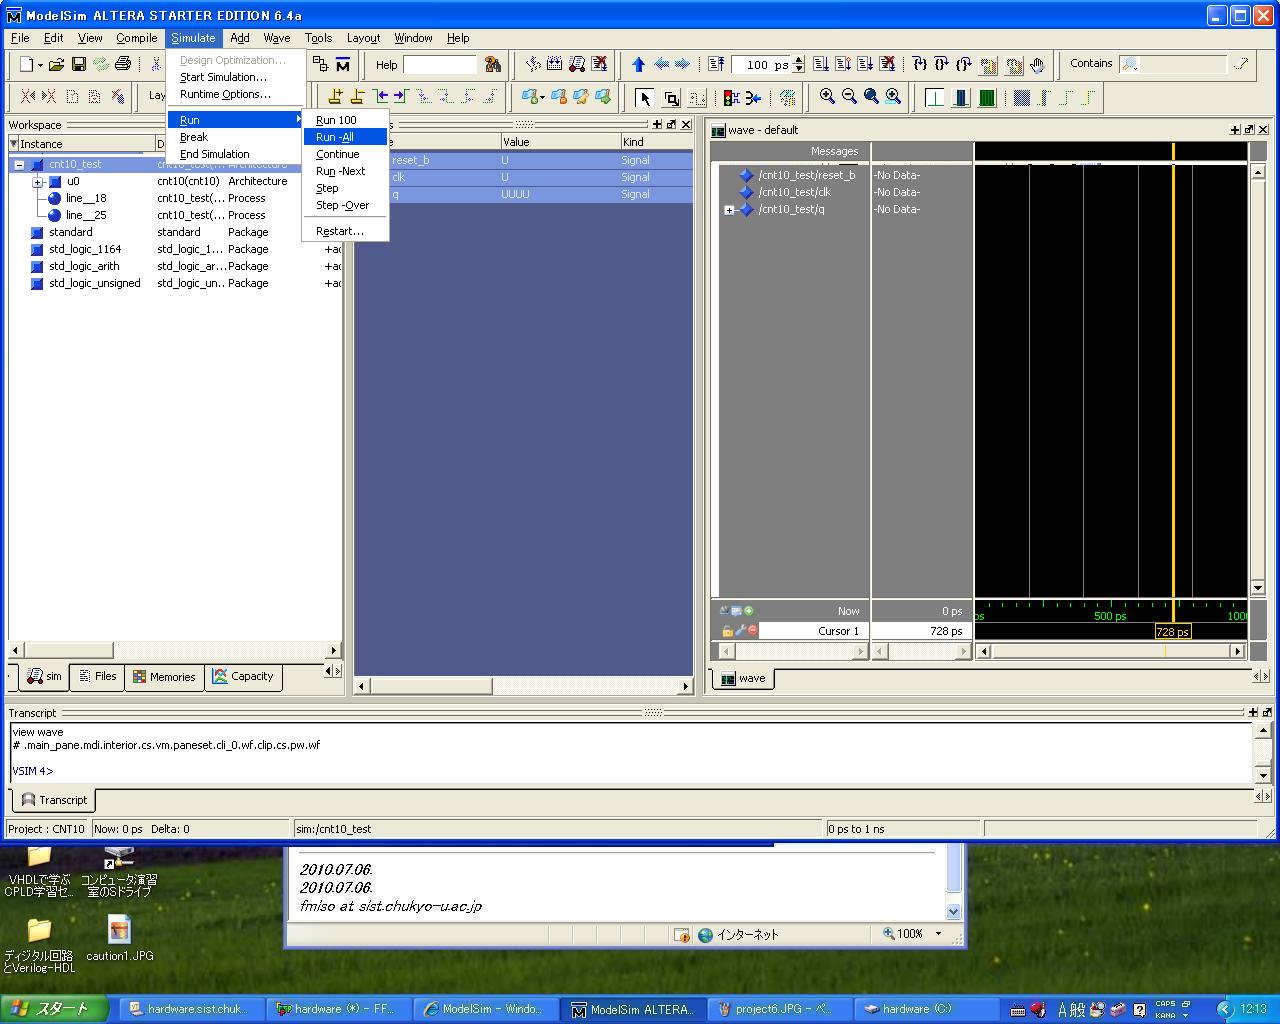The width and height of the screenshot is (1280, 1024).
Task: Click the Zoom out magnifier icon
Action: (849, 97)
